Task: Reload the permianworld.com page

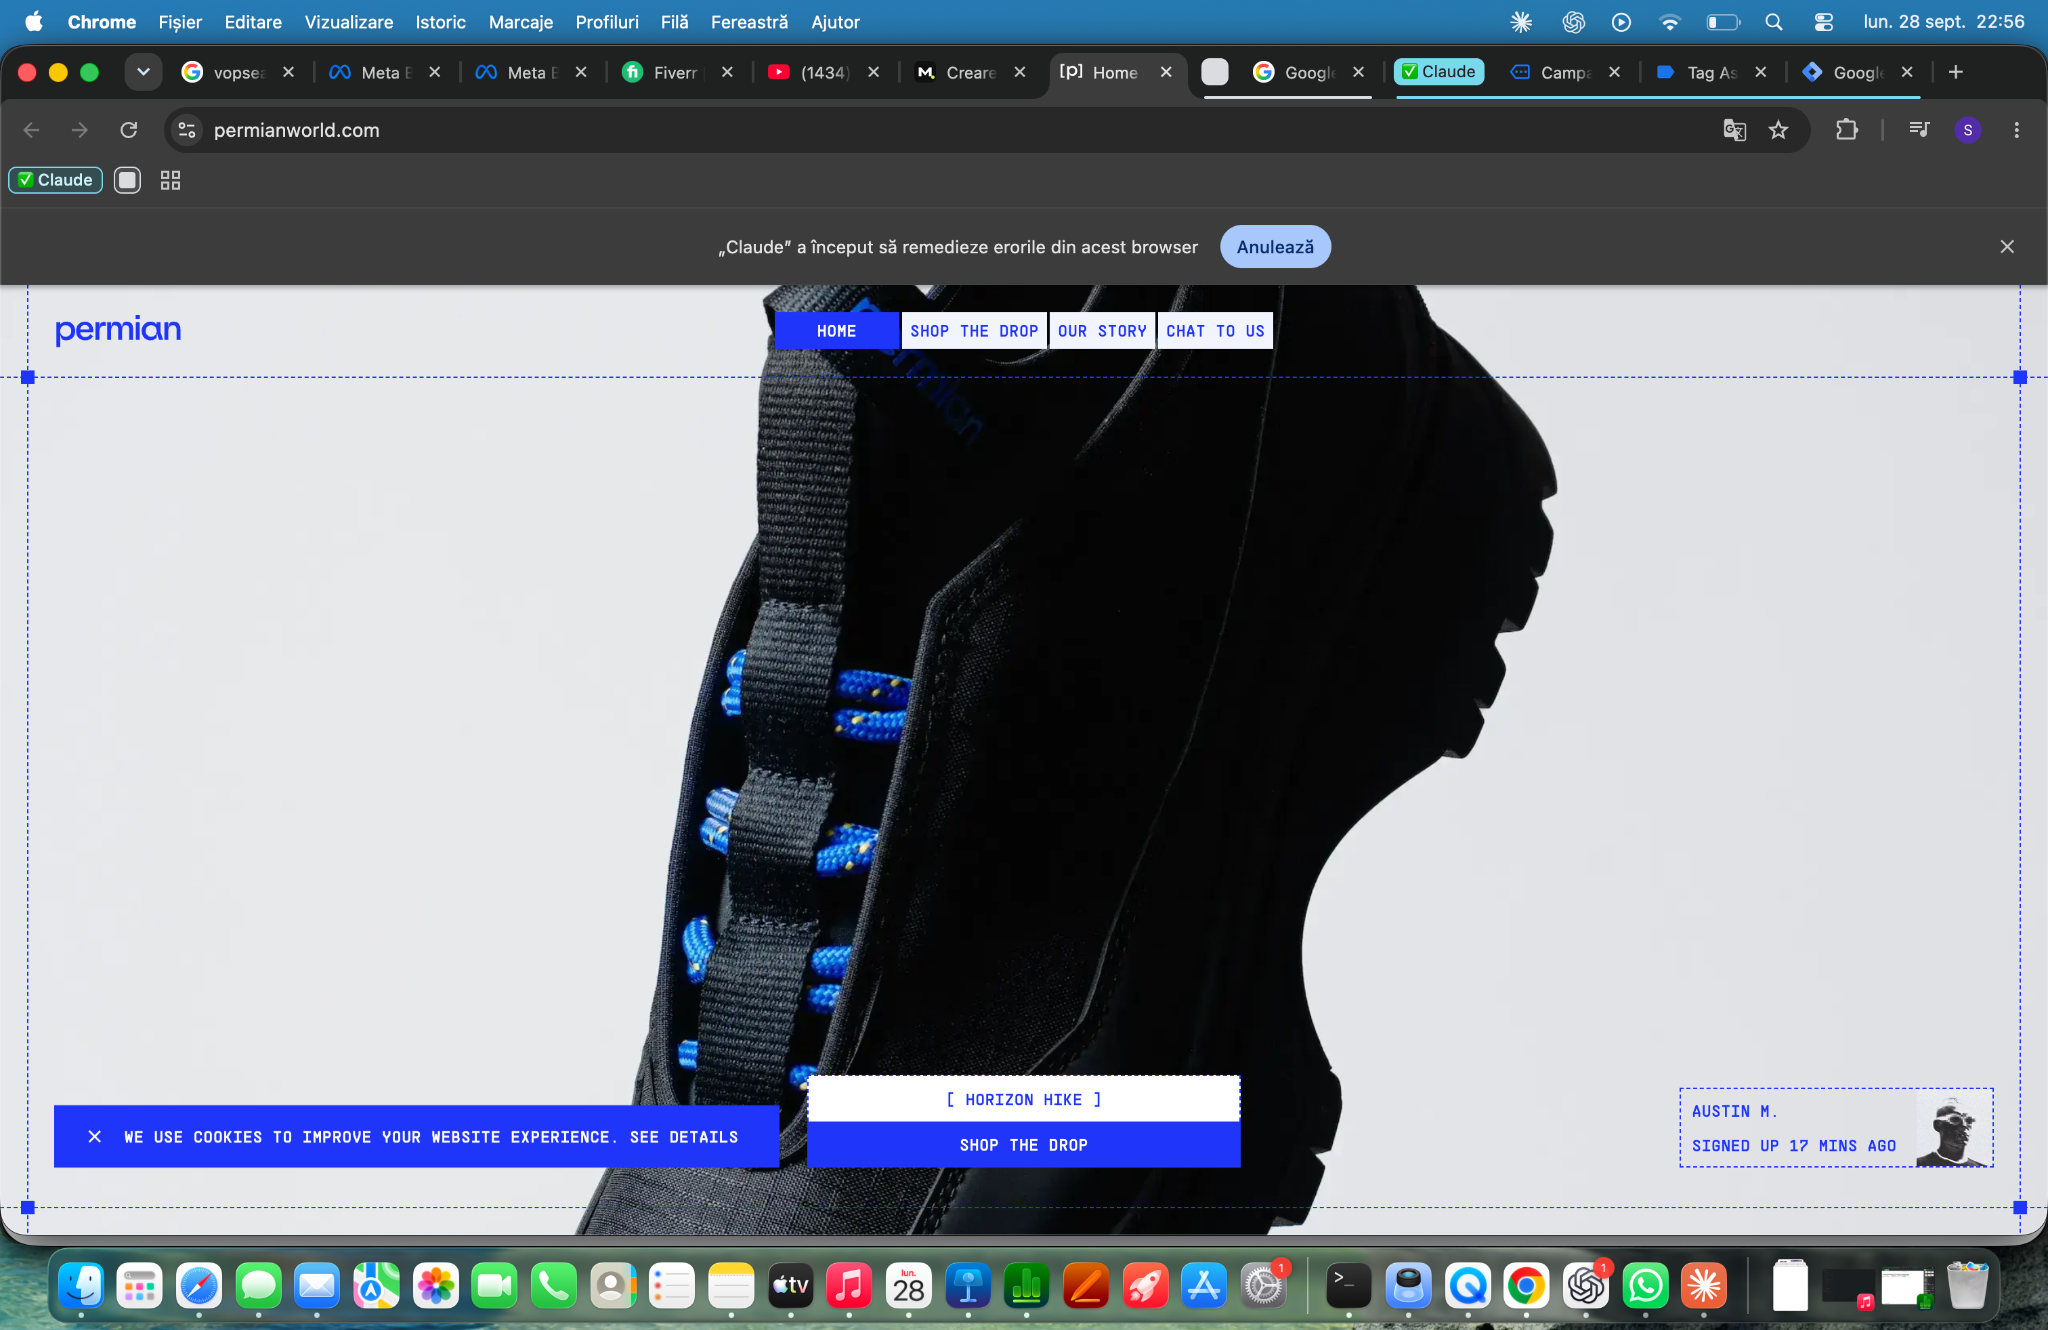Action: point(129,130)
